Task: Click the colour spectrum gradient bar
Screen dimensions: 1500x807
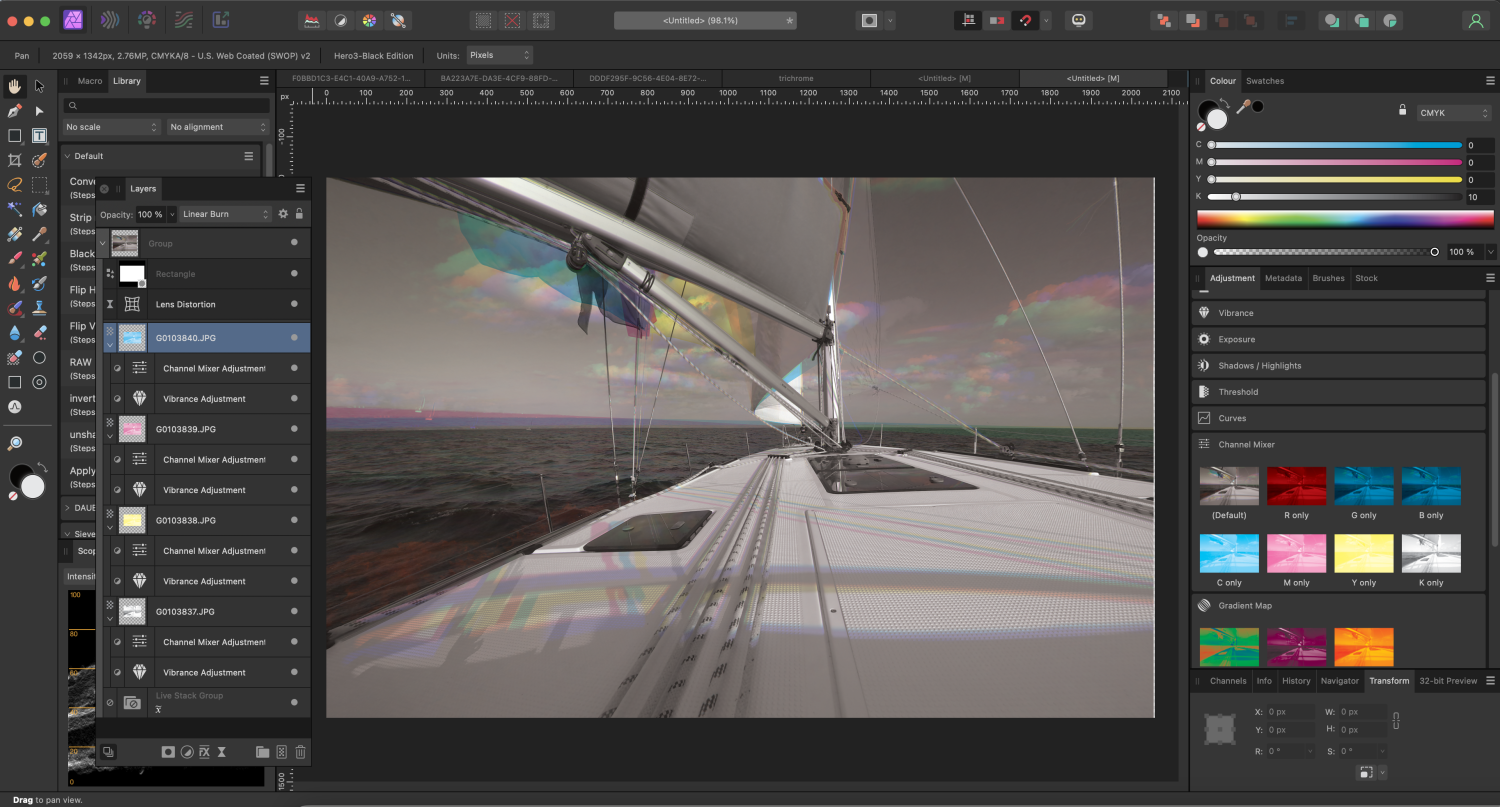Action: tap(1346, 220)
